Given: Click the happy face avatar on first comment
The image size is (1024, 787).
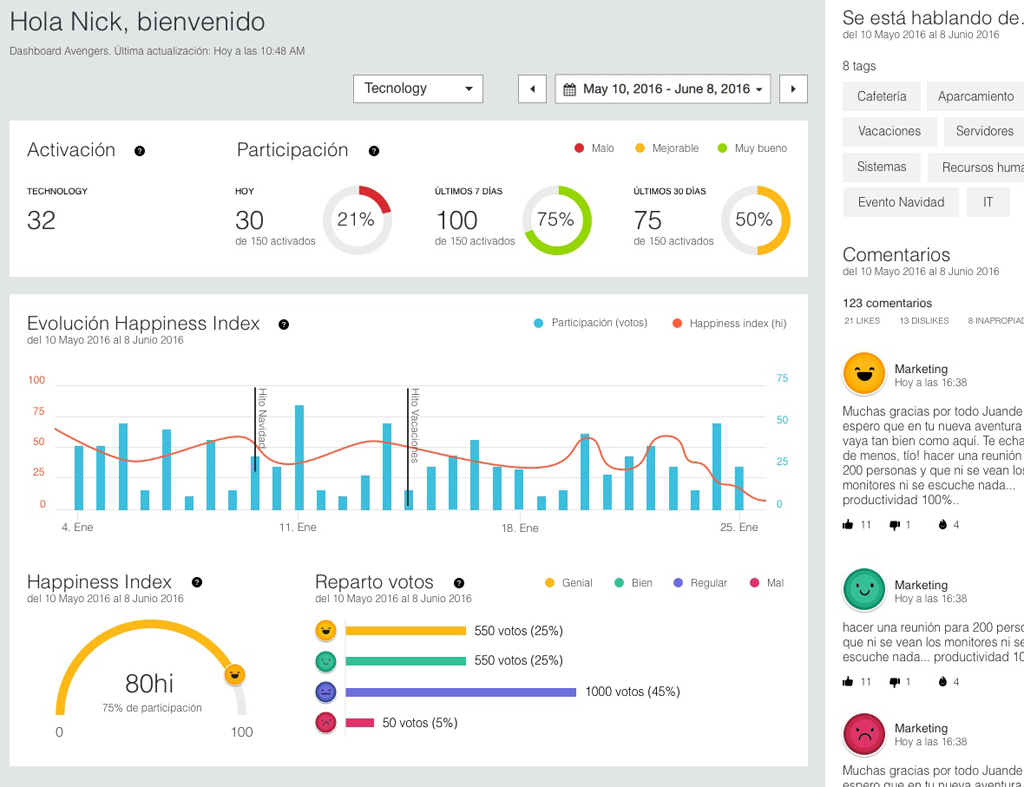Looking at the screenshot, I should coord(864,374).
